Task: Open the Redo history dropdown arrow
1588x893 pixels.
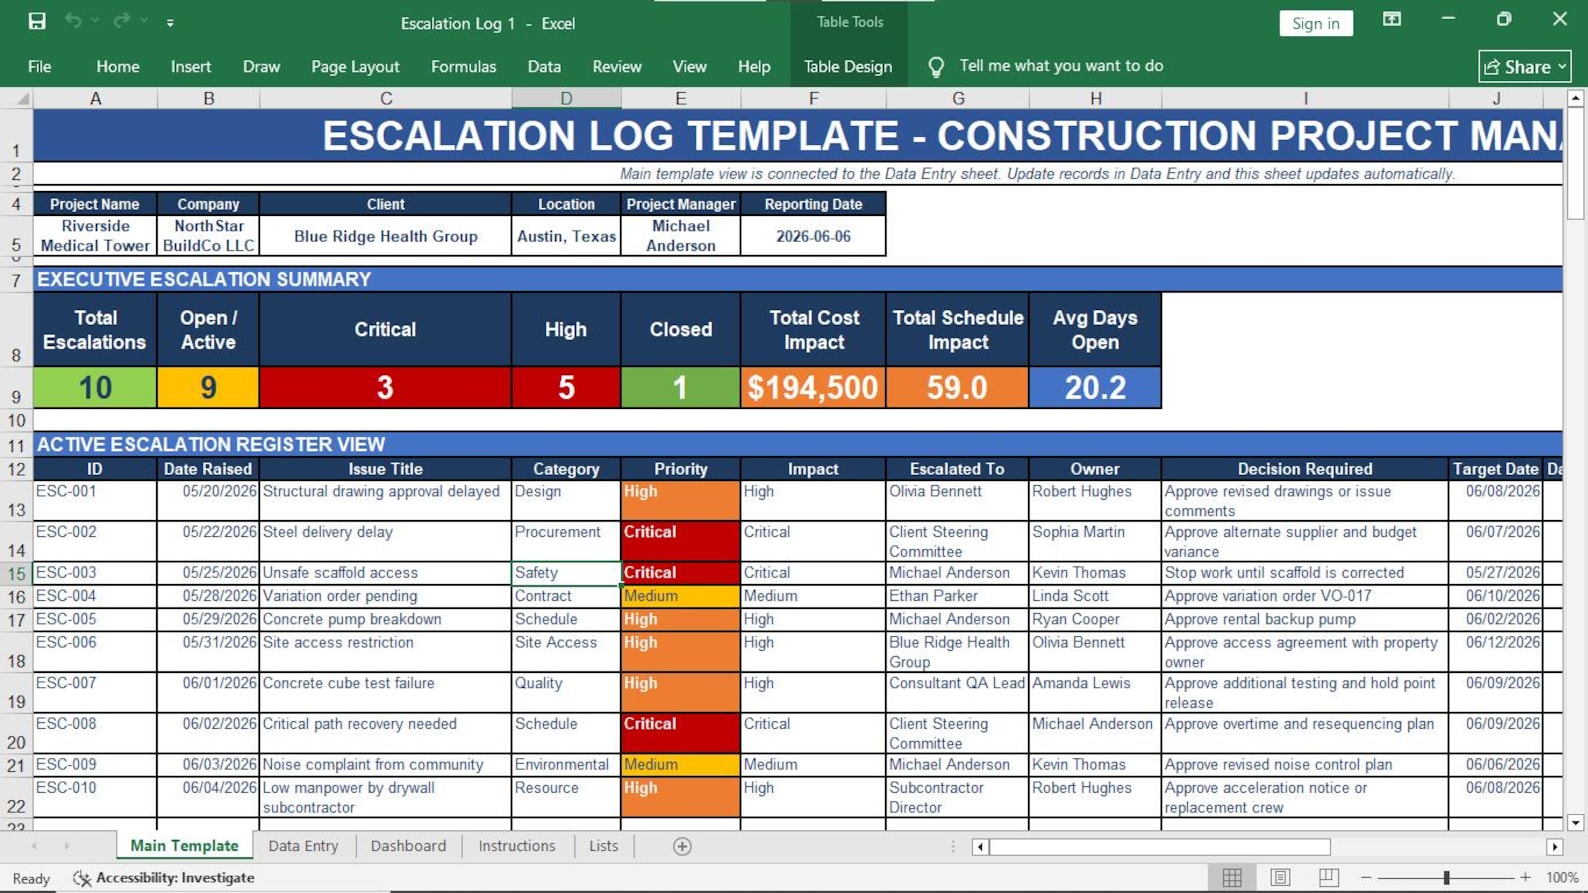Action: tap(144, 21)
